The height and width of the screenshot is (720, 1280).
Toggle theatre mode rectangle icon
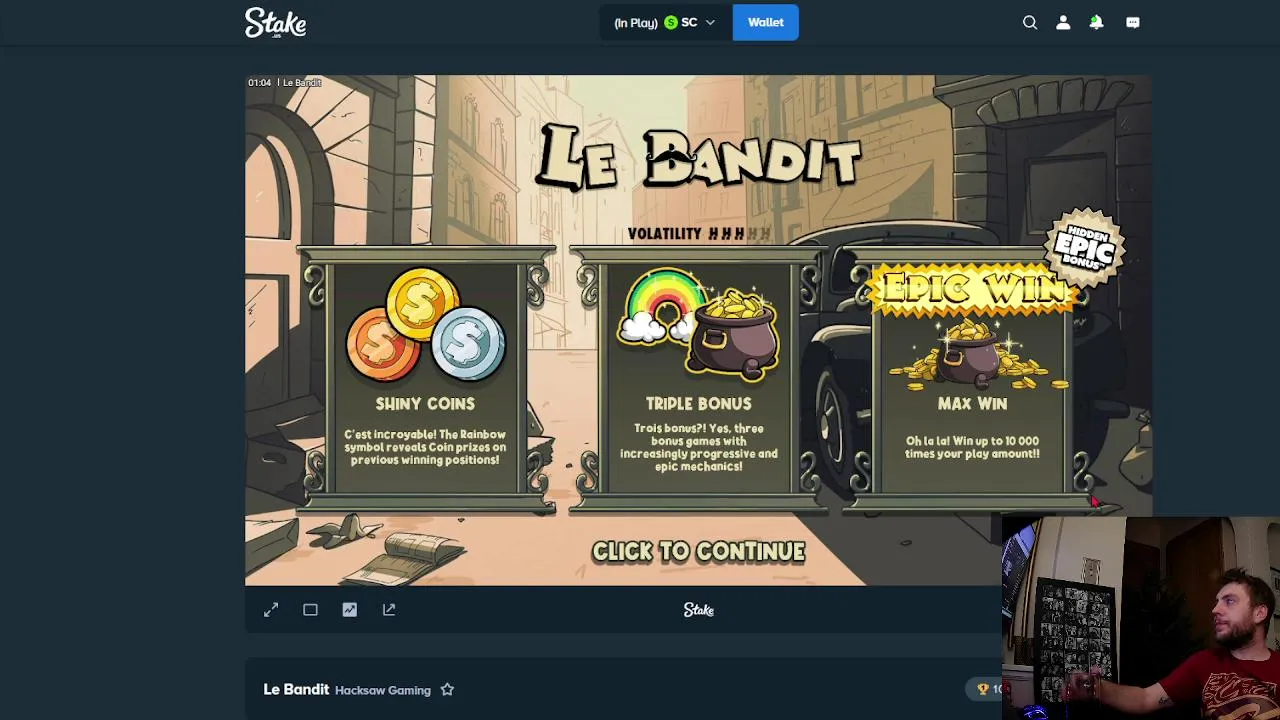point(310,609)
